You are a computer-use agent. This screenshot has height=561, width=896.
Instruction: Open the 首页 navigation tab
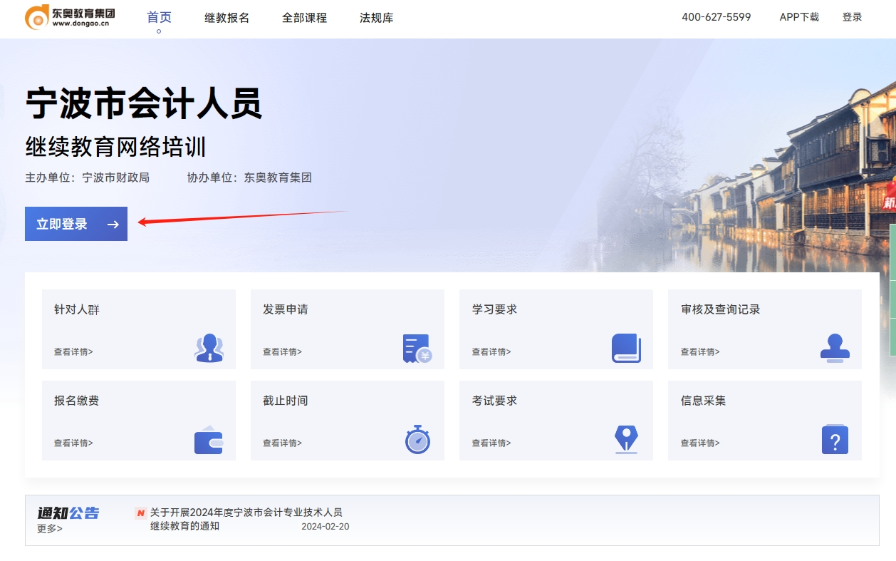pos(159,18)
